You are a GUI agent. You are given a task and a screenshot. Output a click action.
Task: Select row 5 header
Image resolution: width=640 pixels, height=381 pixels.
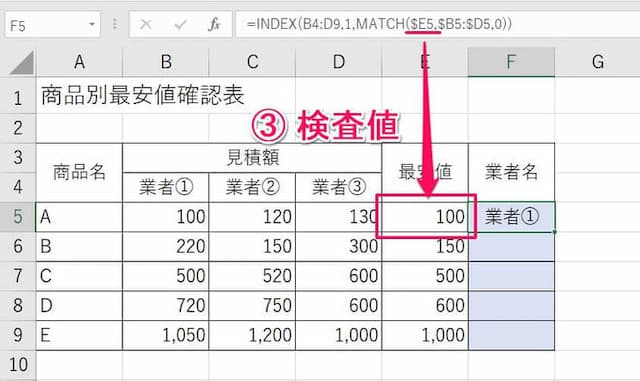click(18, 217)
